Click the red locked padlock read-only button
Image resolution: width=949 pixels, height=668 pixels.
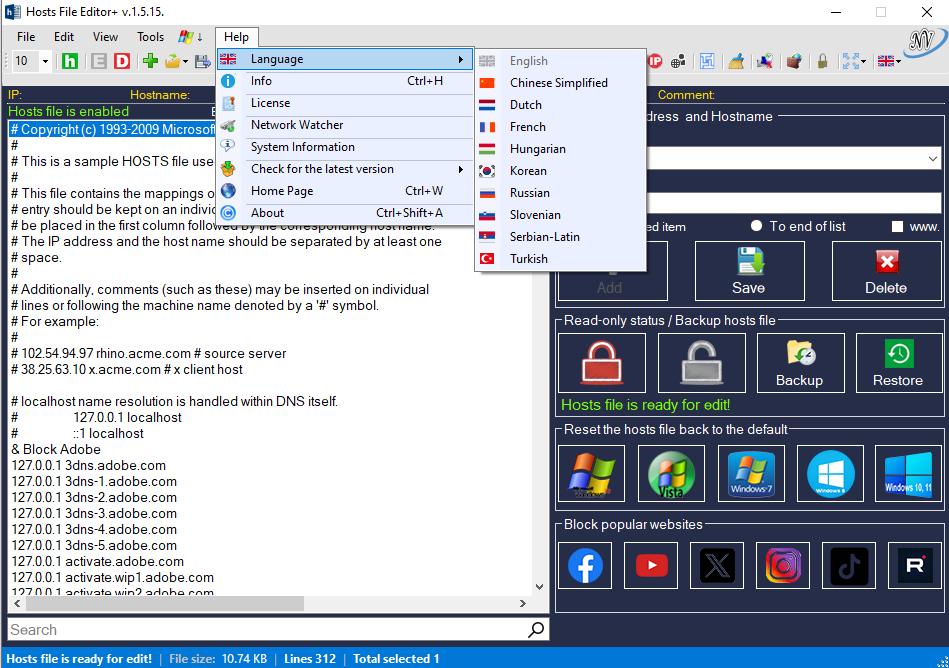601,362
